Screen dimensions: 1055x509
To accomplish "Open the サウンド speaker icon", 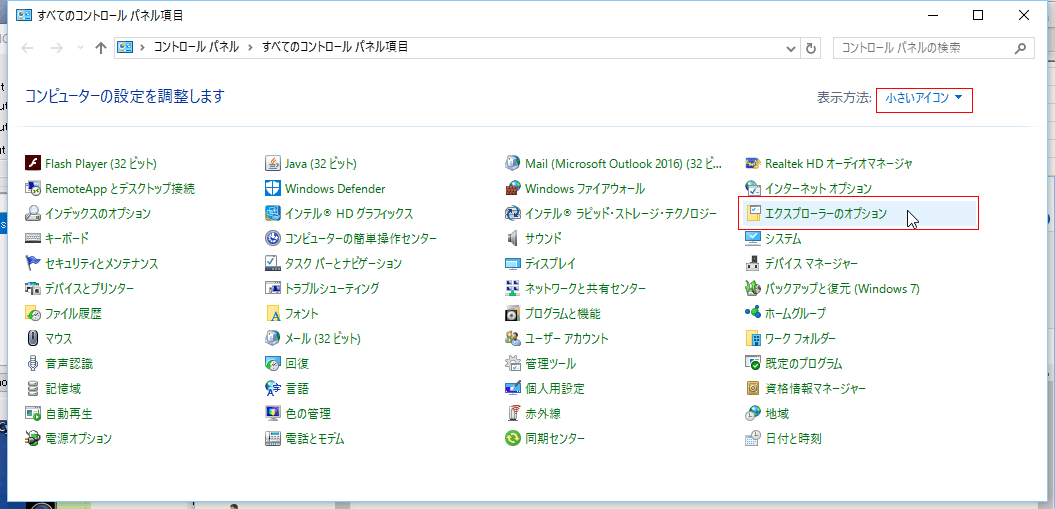I will (x=513, y=239).
